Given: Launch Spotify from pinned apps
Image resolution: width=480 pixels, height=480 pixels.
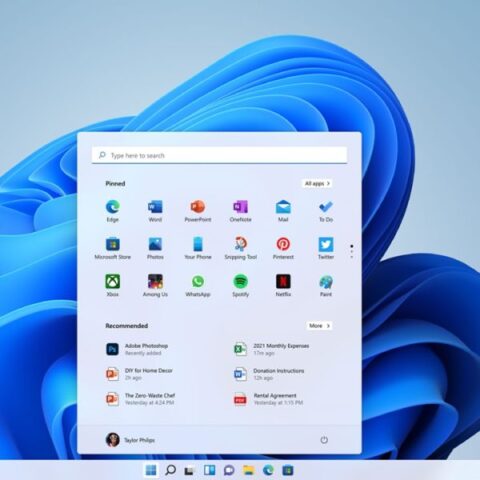Looking at the screenshot, I should coord(240,286).
